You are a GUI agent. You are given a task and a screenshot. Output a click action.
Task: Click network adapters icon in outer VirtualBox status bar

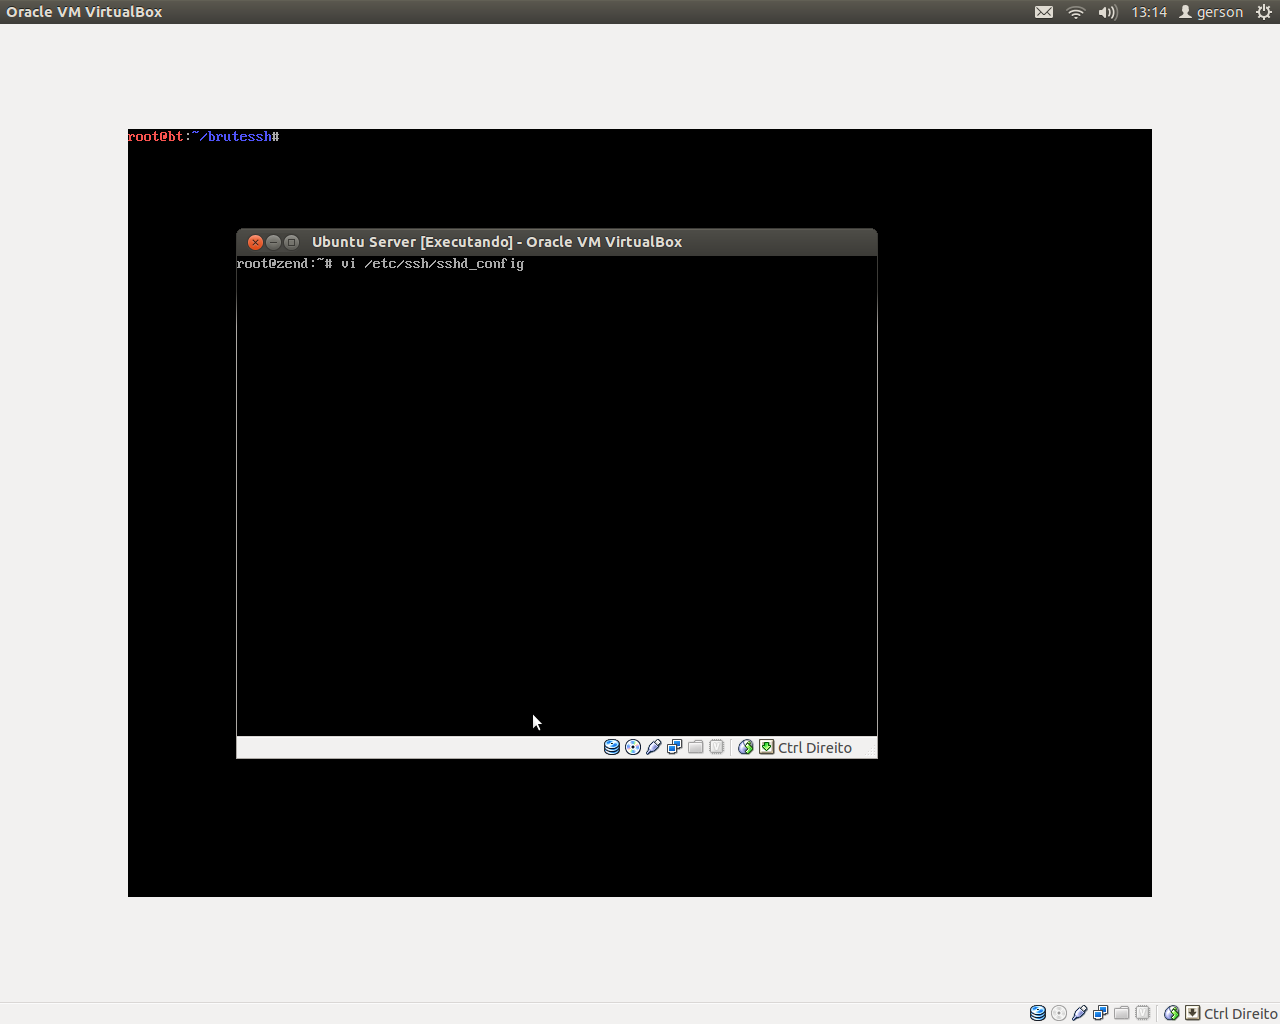click(1101, 1013)
